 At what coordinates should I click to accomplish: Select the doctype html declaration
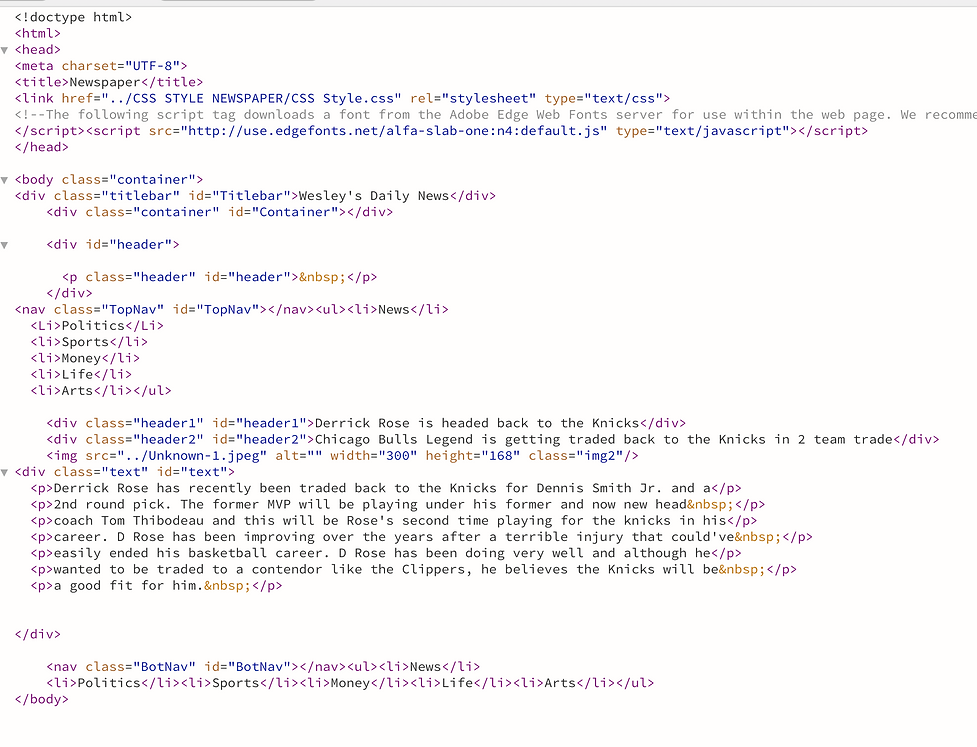[75, 16]
